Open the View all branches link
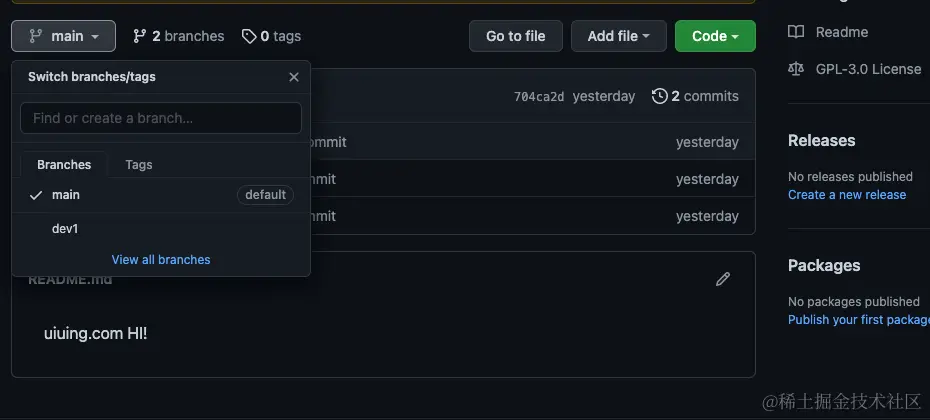 tap(161, 260)
